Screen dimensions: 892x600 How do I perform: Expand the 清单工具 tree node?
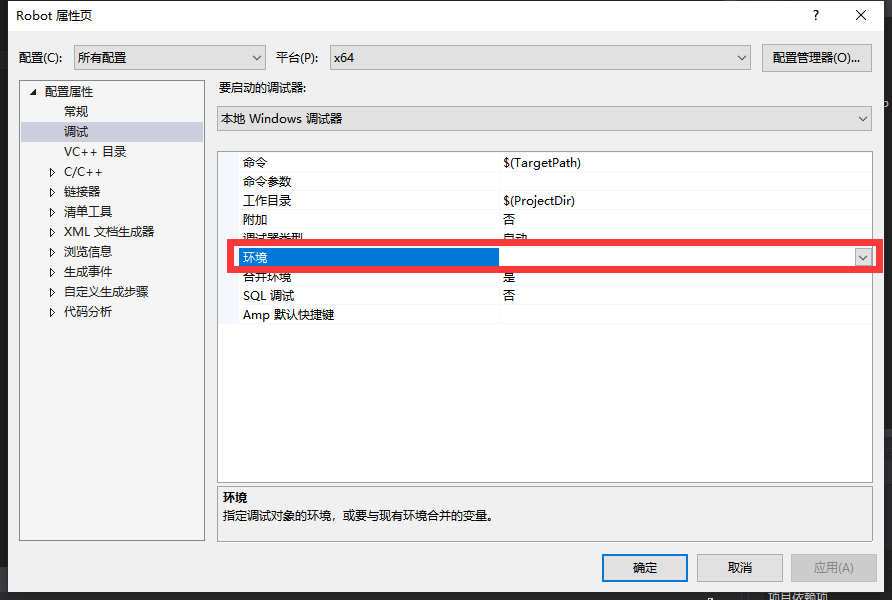tap(52, 212)
